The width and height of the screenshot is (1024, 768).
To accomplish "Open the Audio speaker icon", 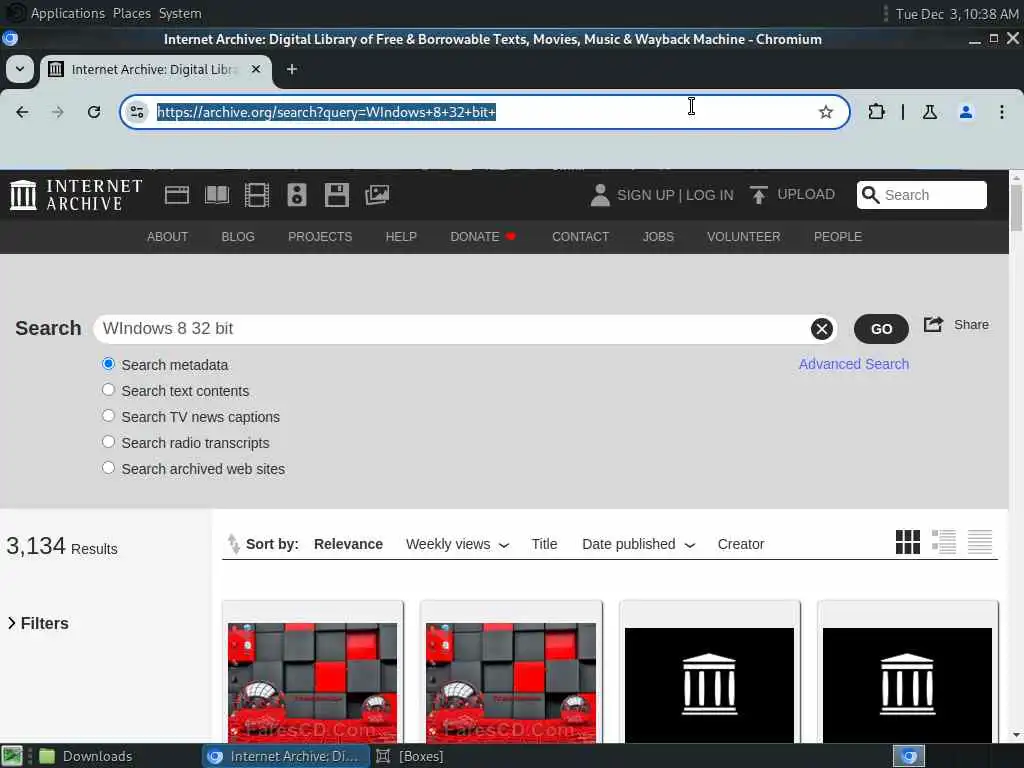I will tap(296, 195).
